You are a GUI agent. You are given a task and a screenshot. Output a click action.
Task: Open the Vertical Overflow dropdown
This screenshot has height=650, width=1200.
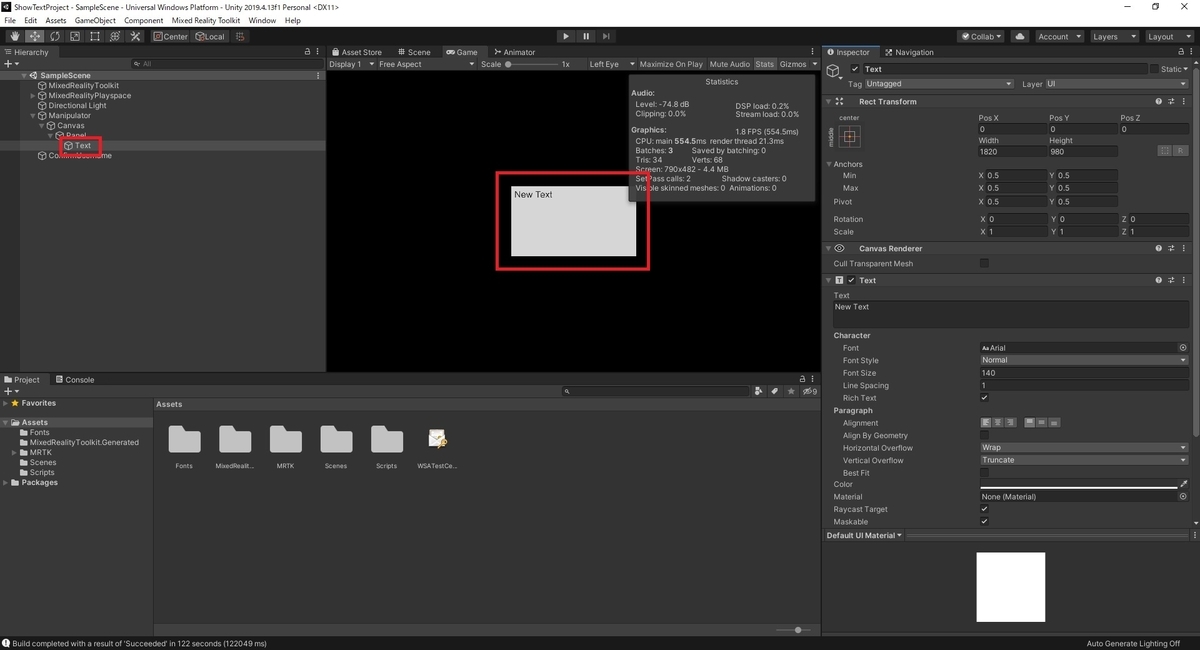point(1084,460)
